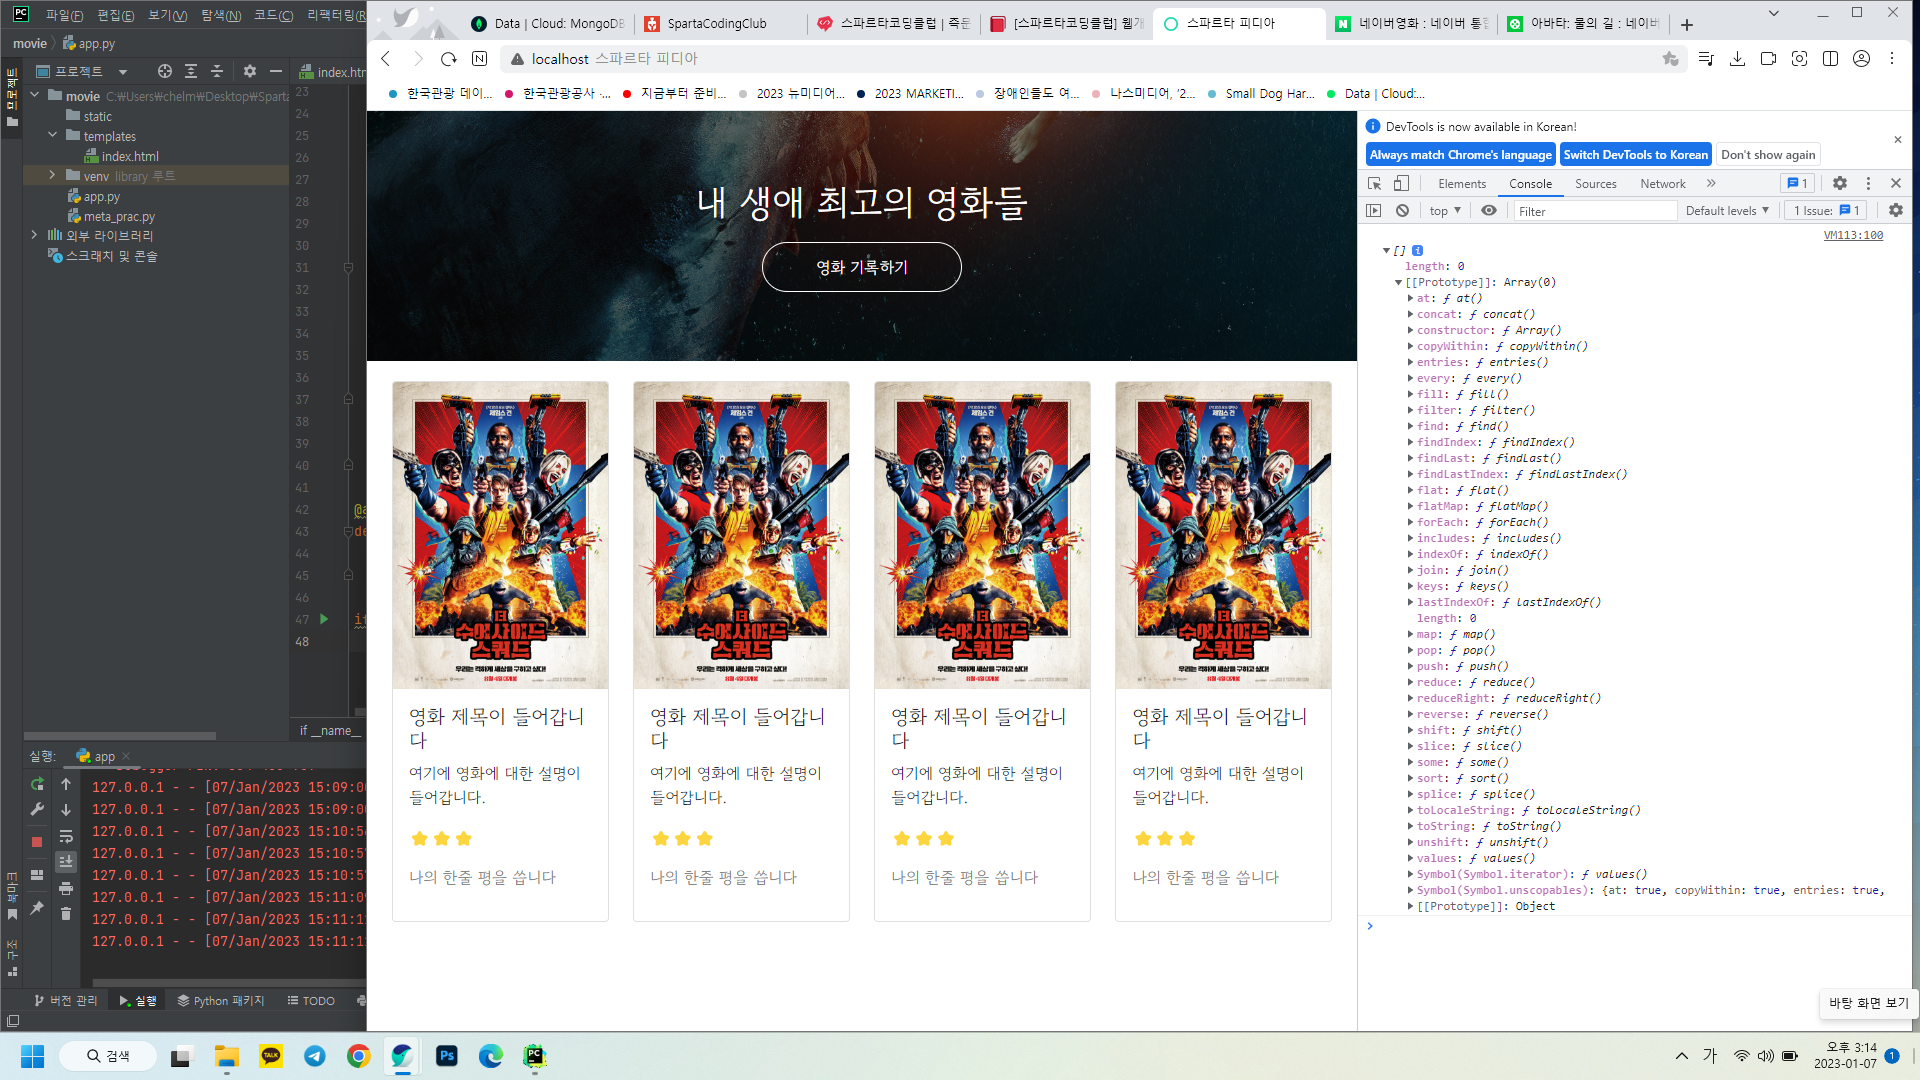The height and width of the screenshot is (1080, 1920).
Task: Open the browser profile icon
Action: 1862,59
